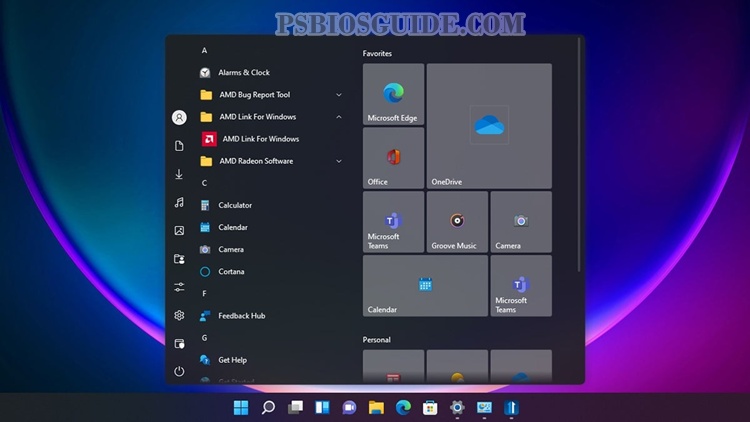Image resolution: width=750 pixels, height=422 pixels.
Task: Open Settings gear in Start sidebar
Action: pyautogui.click(x=179, y=315)
